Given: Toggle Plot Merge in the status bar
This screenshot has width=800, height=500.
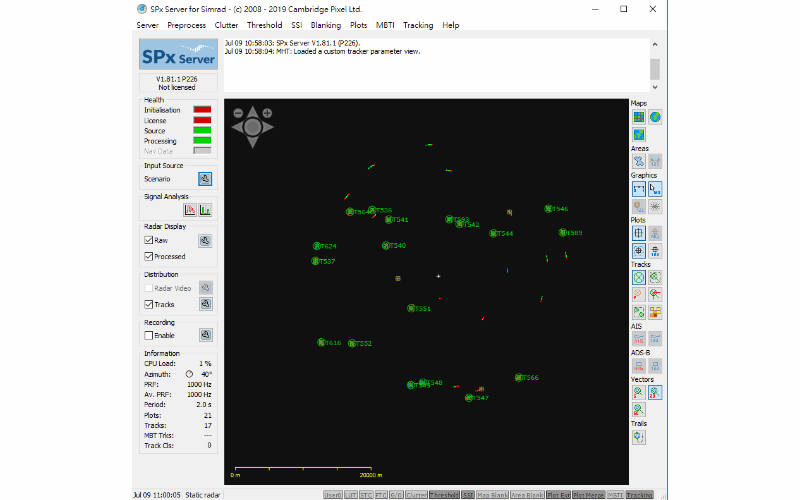Looking at the screenshot, I should (x=588, y=495).
